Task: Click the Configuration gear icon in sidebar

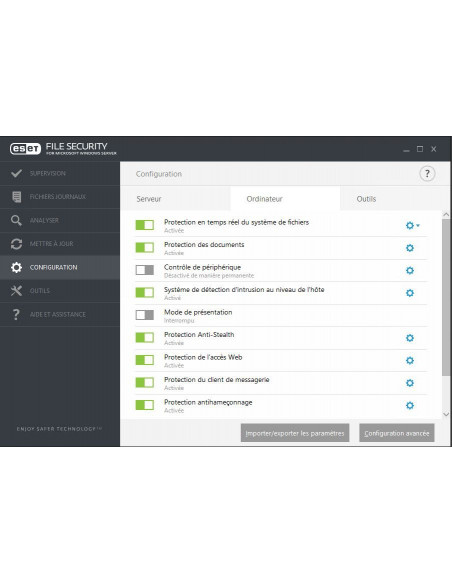Action: click(16, 267)
